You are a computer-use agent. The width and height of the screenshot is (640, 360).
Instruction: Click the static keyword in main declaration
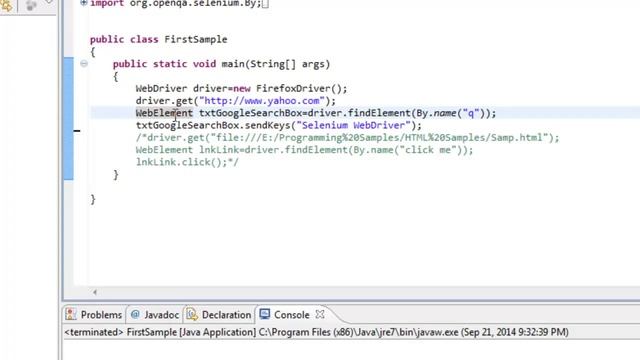[170, 64]
